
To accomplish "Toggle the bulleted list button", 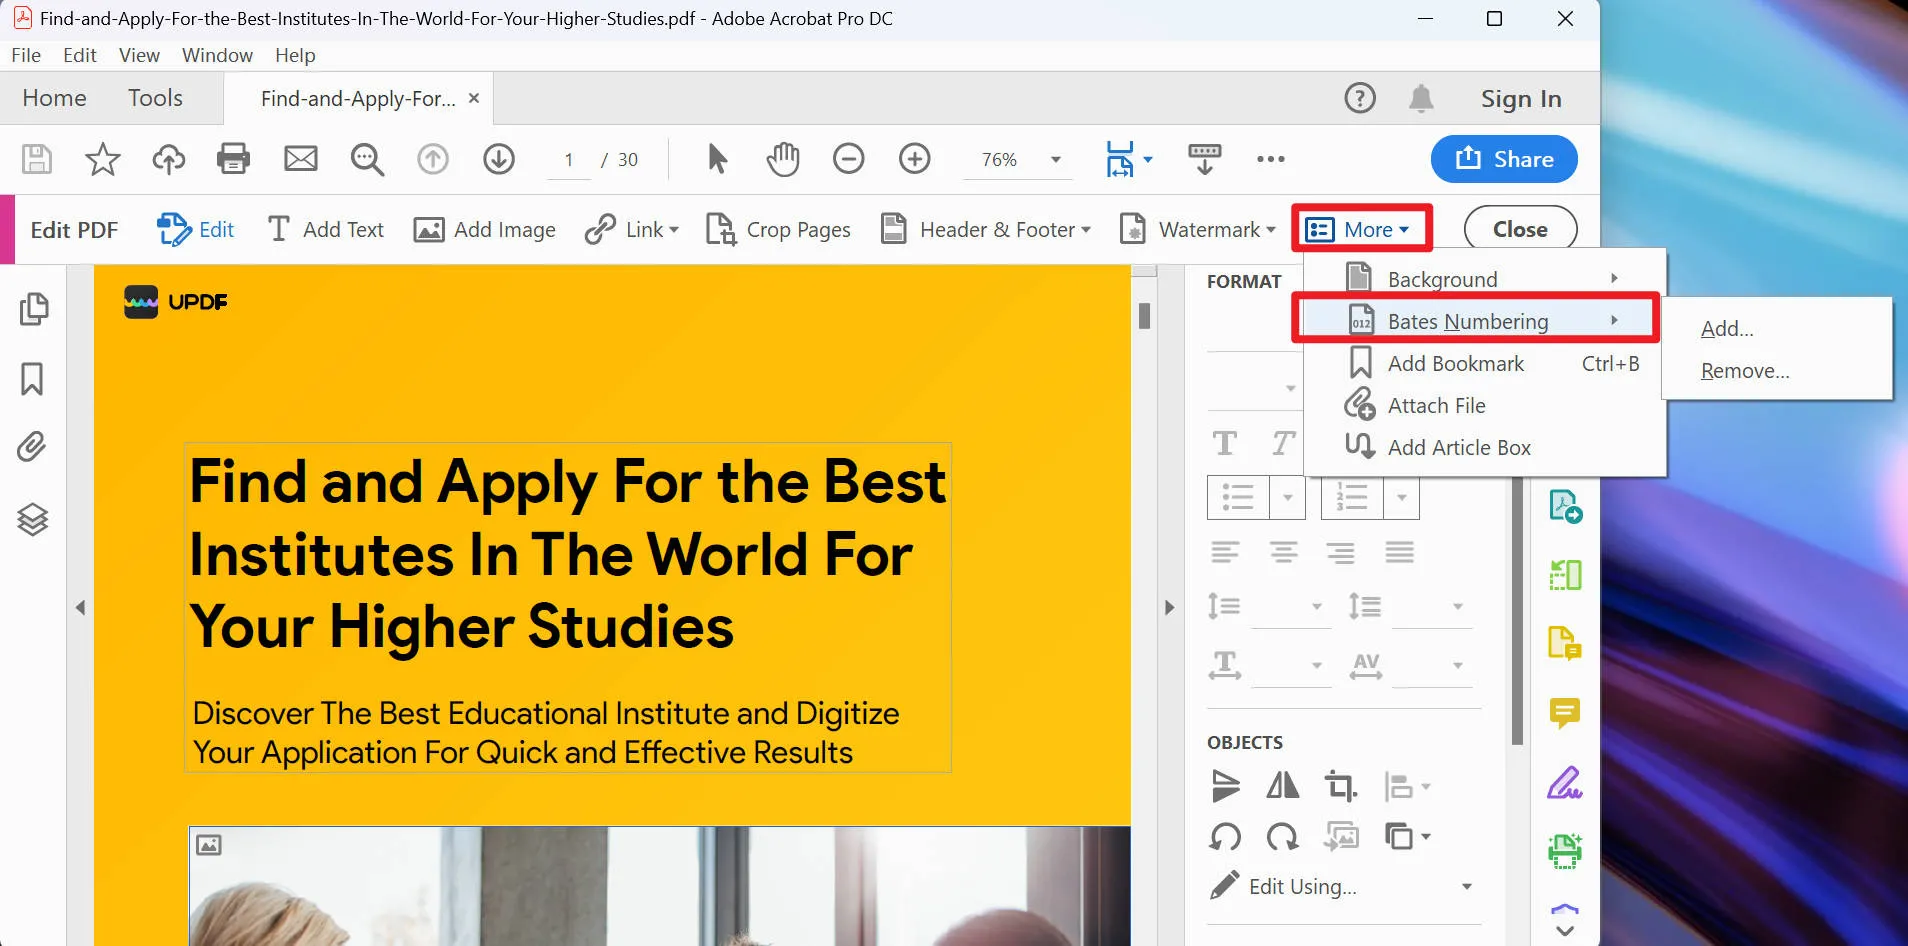I will pos(1238,497).
